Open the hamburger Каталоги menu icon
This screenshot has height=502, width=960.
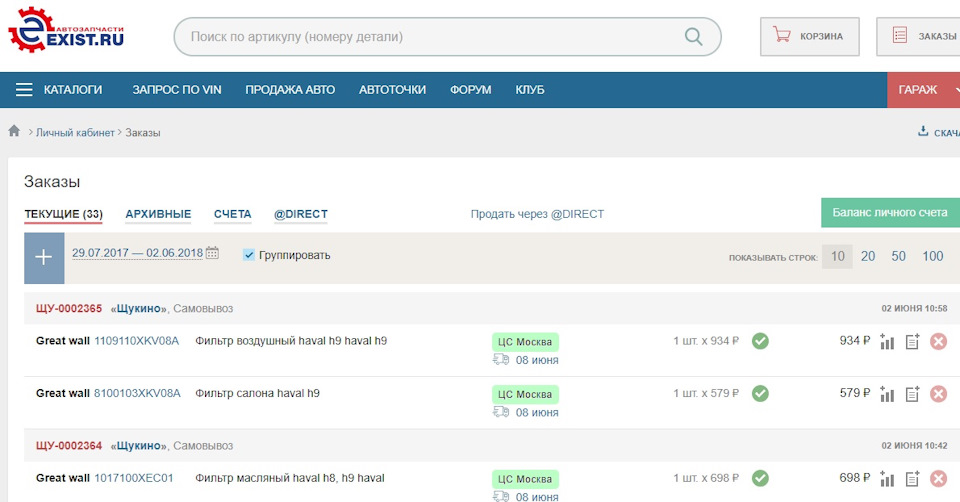[x=24, y=90]
